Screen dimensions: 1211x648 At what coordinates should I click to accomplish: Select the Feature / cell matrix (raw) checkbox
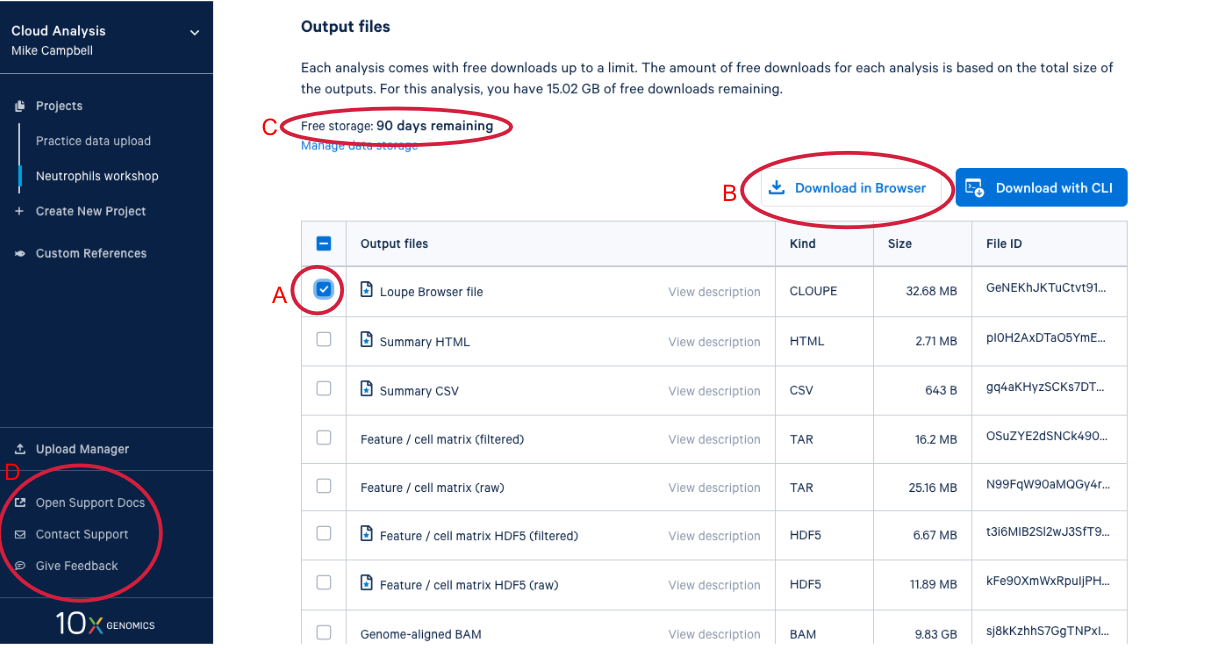[324, 486]
